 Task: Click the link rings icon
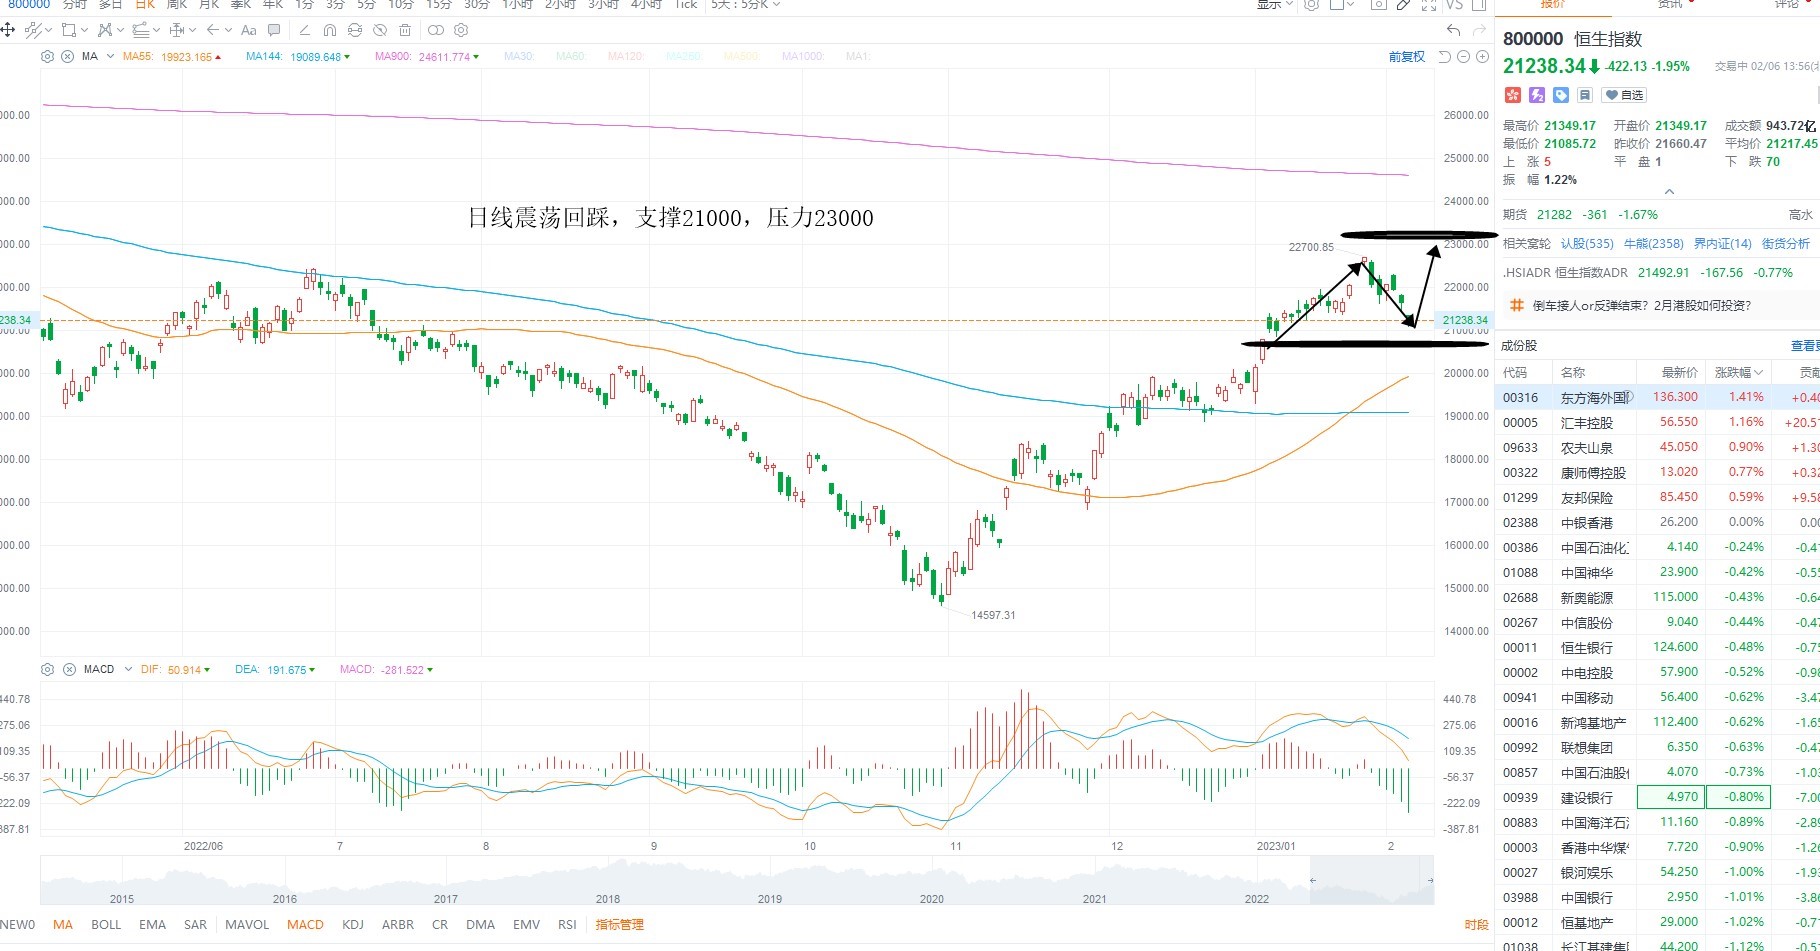click(x=436, y=30)
